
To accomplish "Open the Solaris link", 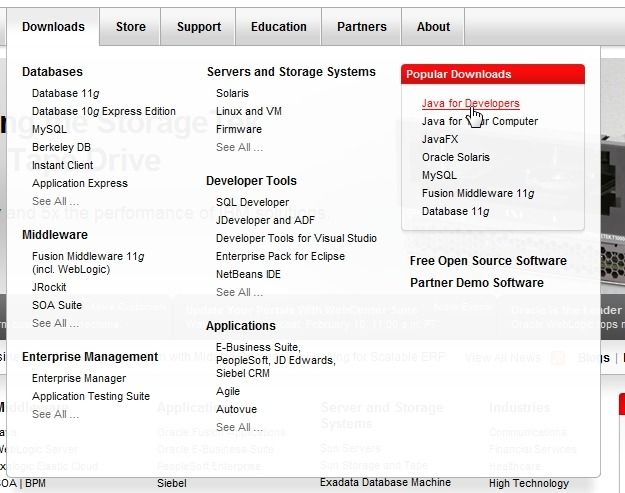I will coord(232,93).
